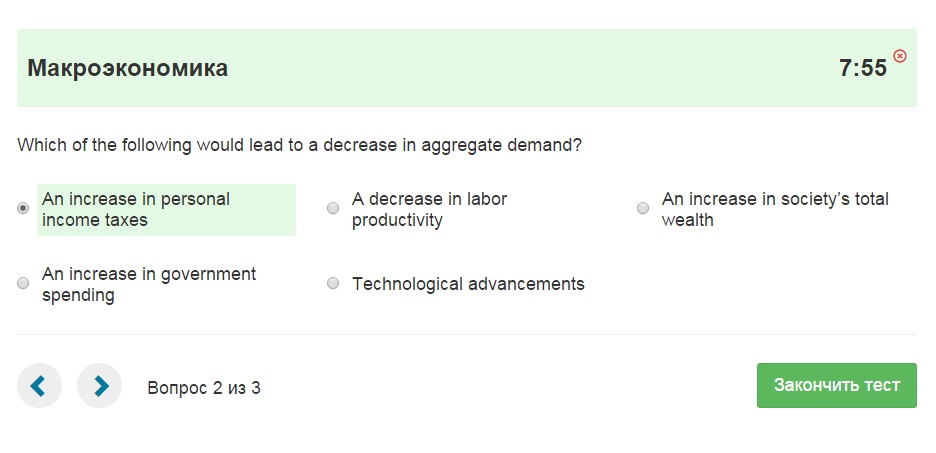Select the 'Technological advancements' radio button
The height and width of the screenshot is (453, 936).
(333, 284)
